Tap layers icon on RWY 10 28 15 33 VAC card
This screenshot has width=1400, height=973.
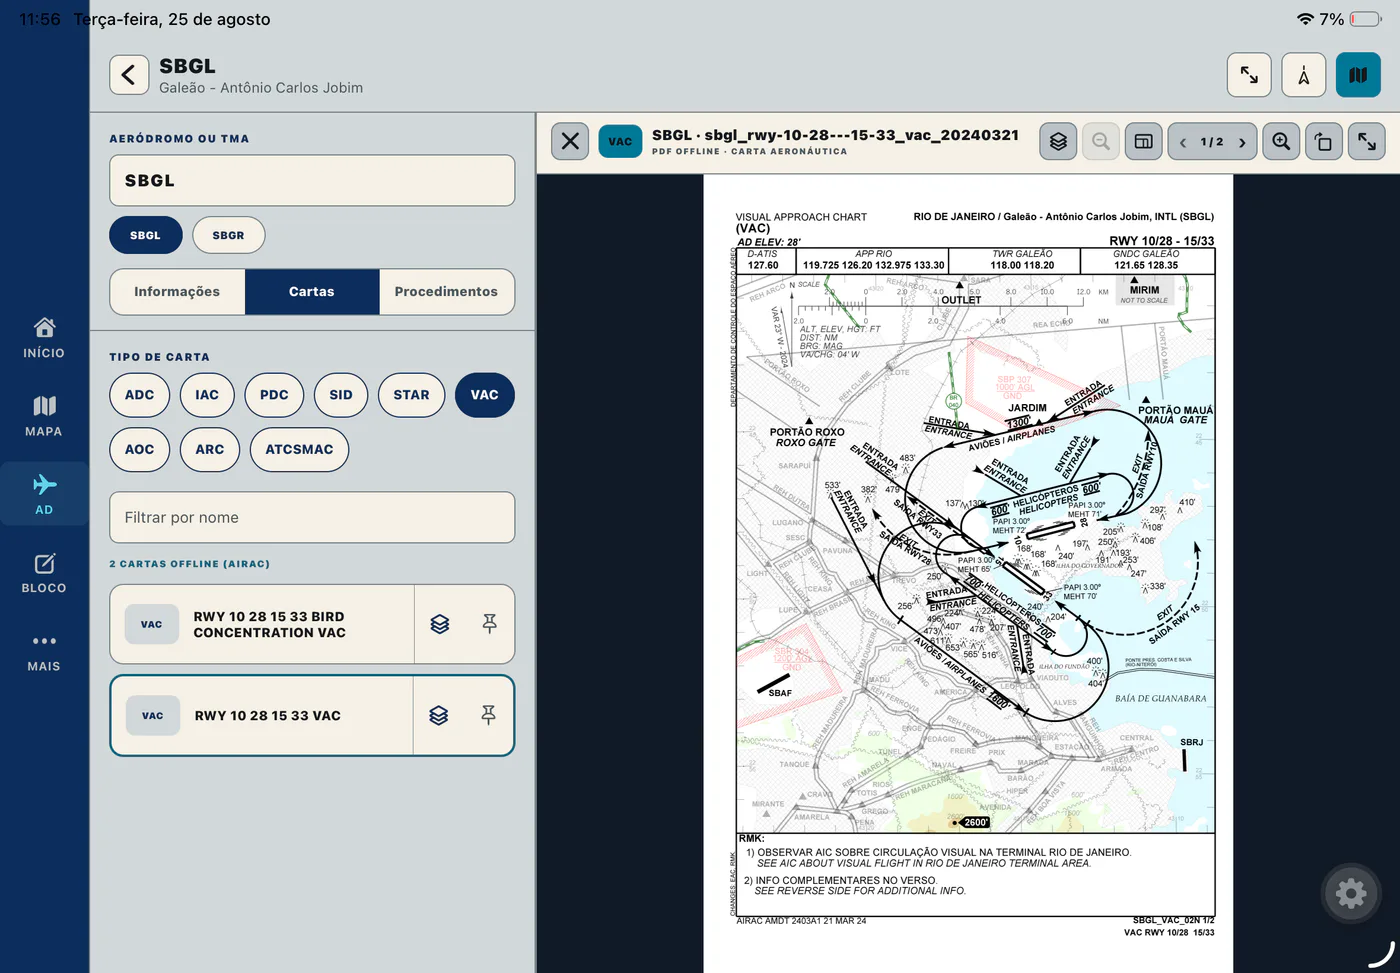(439, 715)
